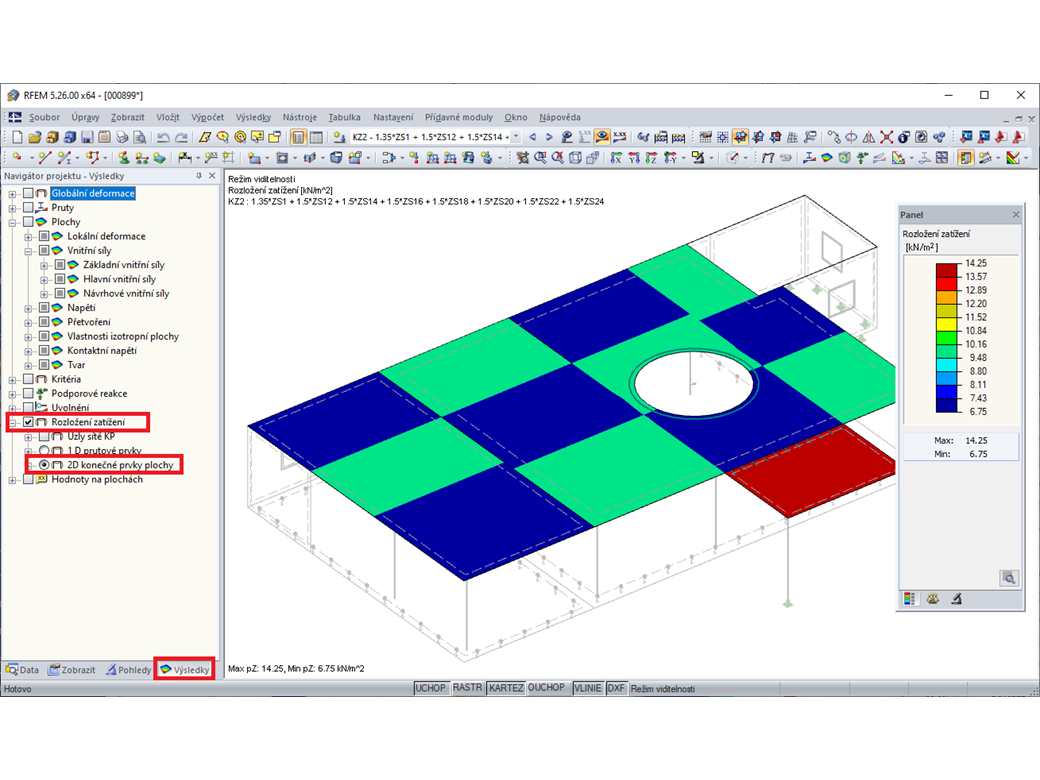
Task: Click the zoom window magnifier icon
Action: pyautogui.click(x=540, y=158)
